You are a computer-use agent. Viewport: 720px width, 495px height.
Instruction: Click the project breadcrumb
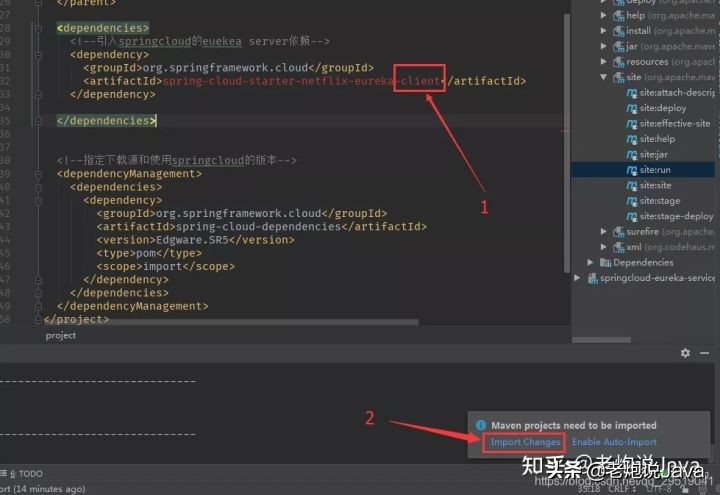click(61, 335)
